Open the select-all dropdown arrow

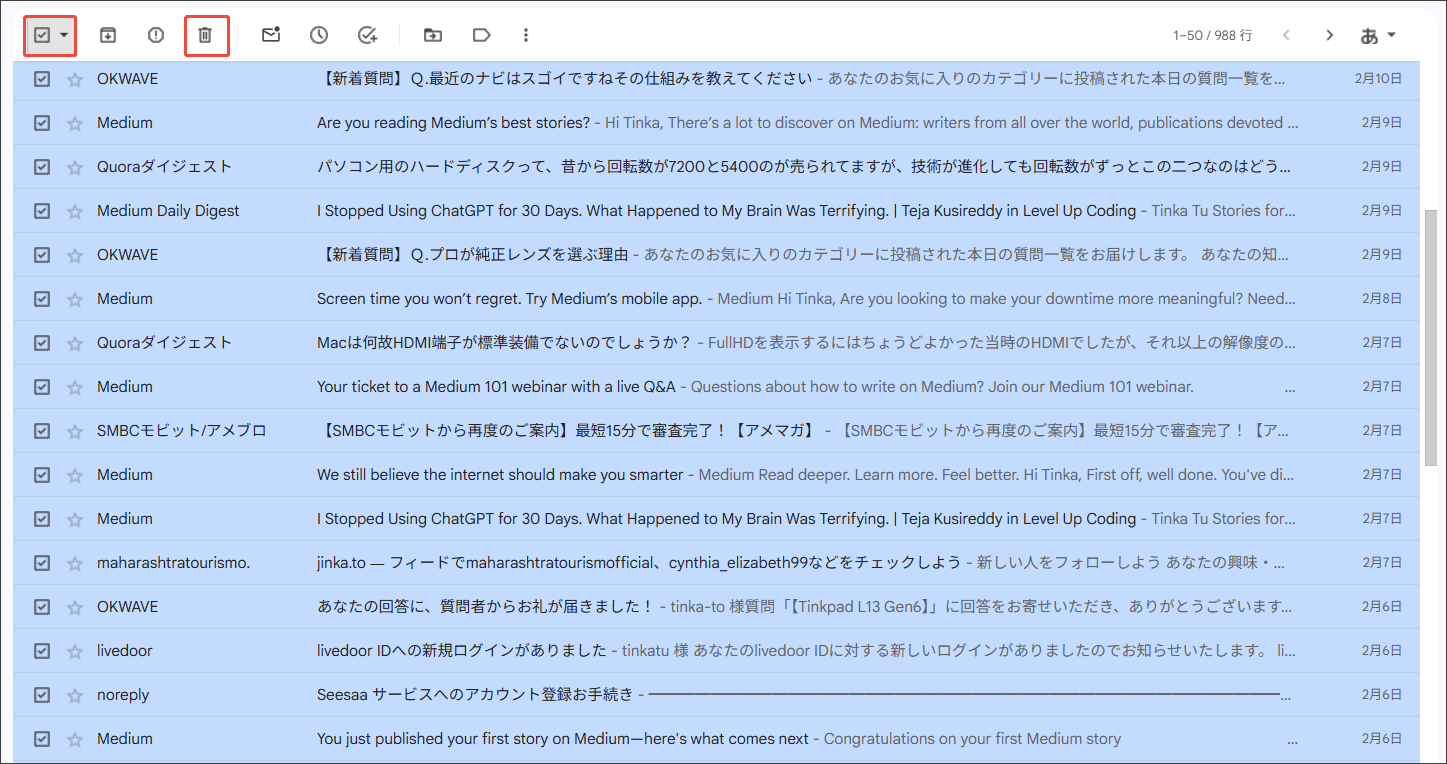tap(62, 34)
